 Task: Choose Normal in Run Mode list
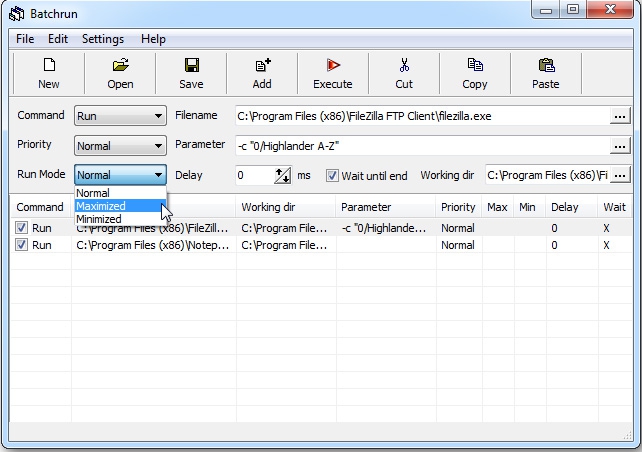tap(120, 193)
